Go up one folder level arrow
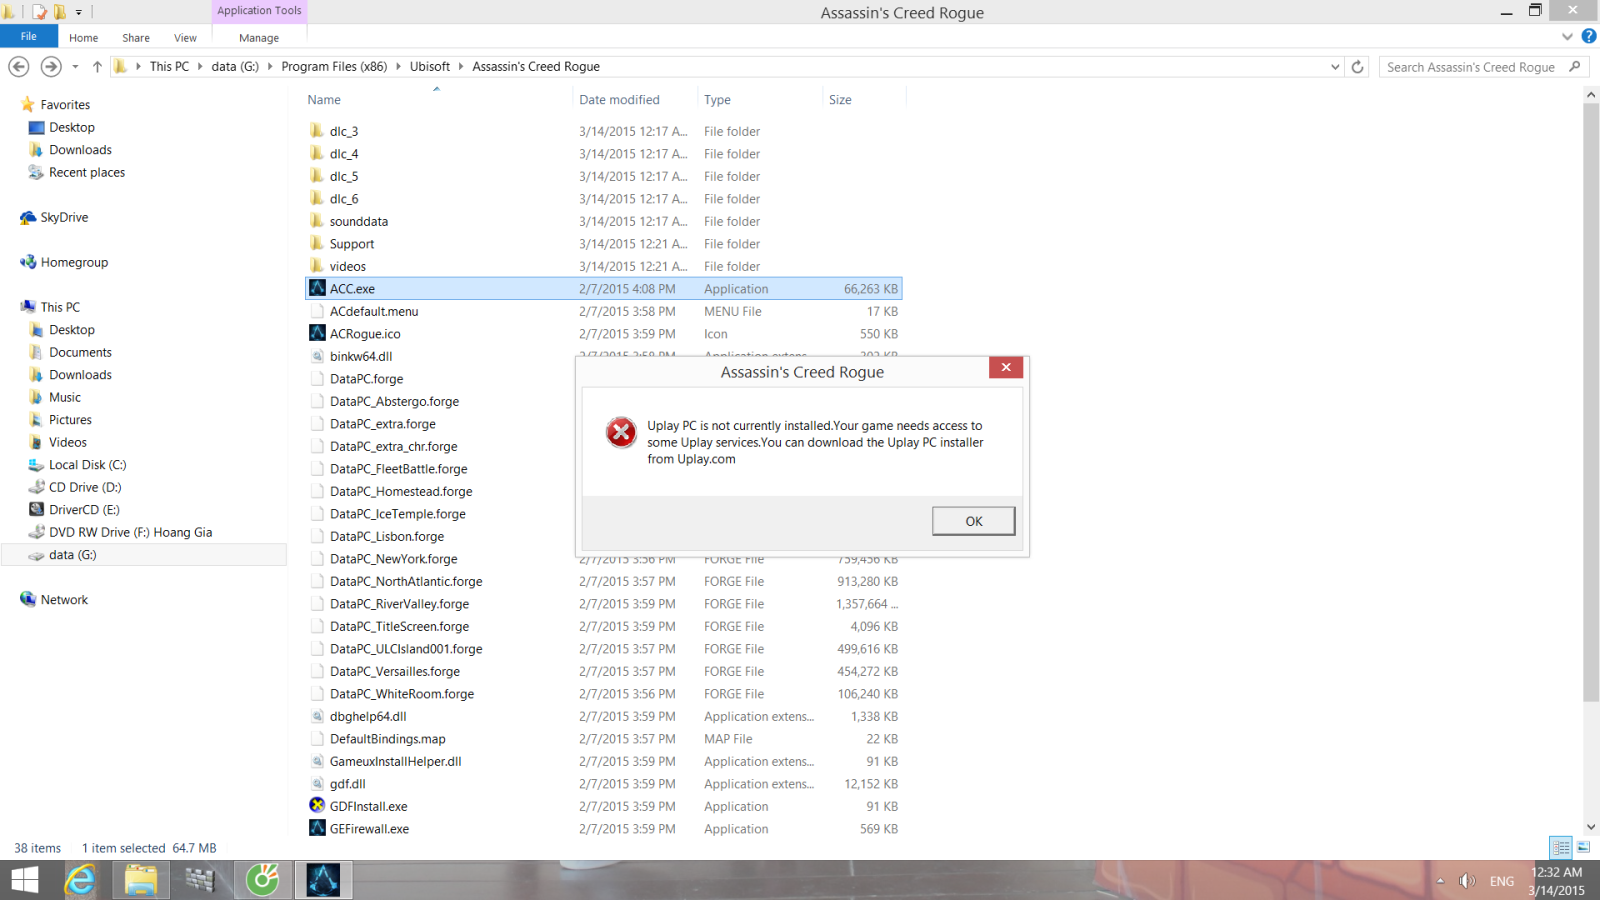 coord(97,67)
